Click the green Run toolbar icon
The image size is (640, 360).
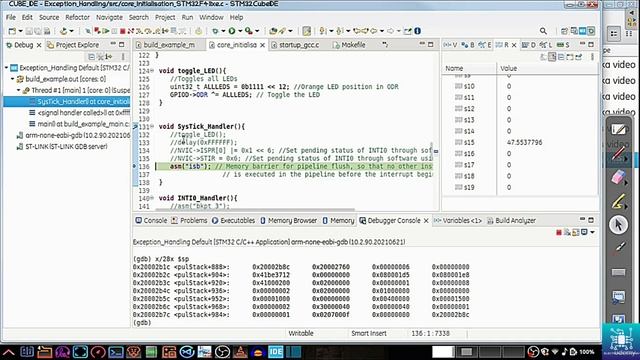pos(232,31)
